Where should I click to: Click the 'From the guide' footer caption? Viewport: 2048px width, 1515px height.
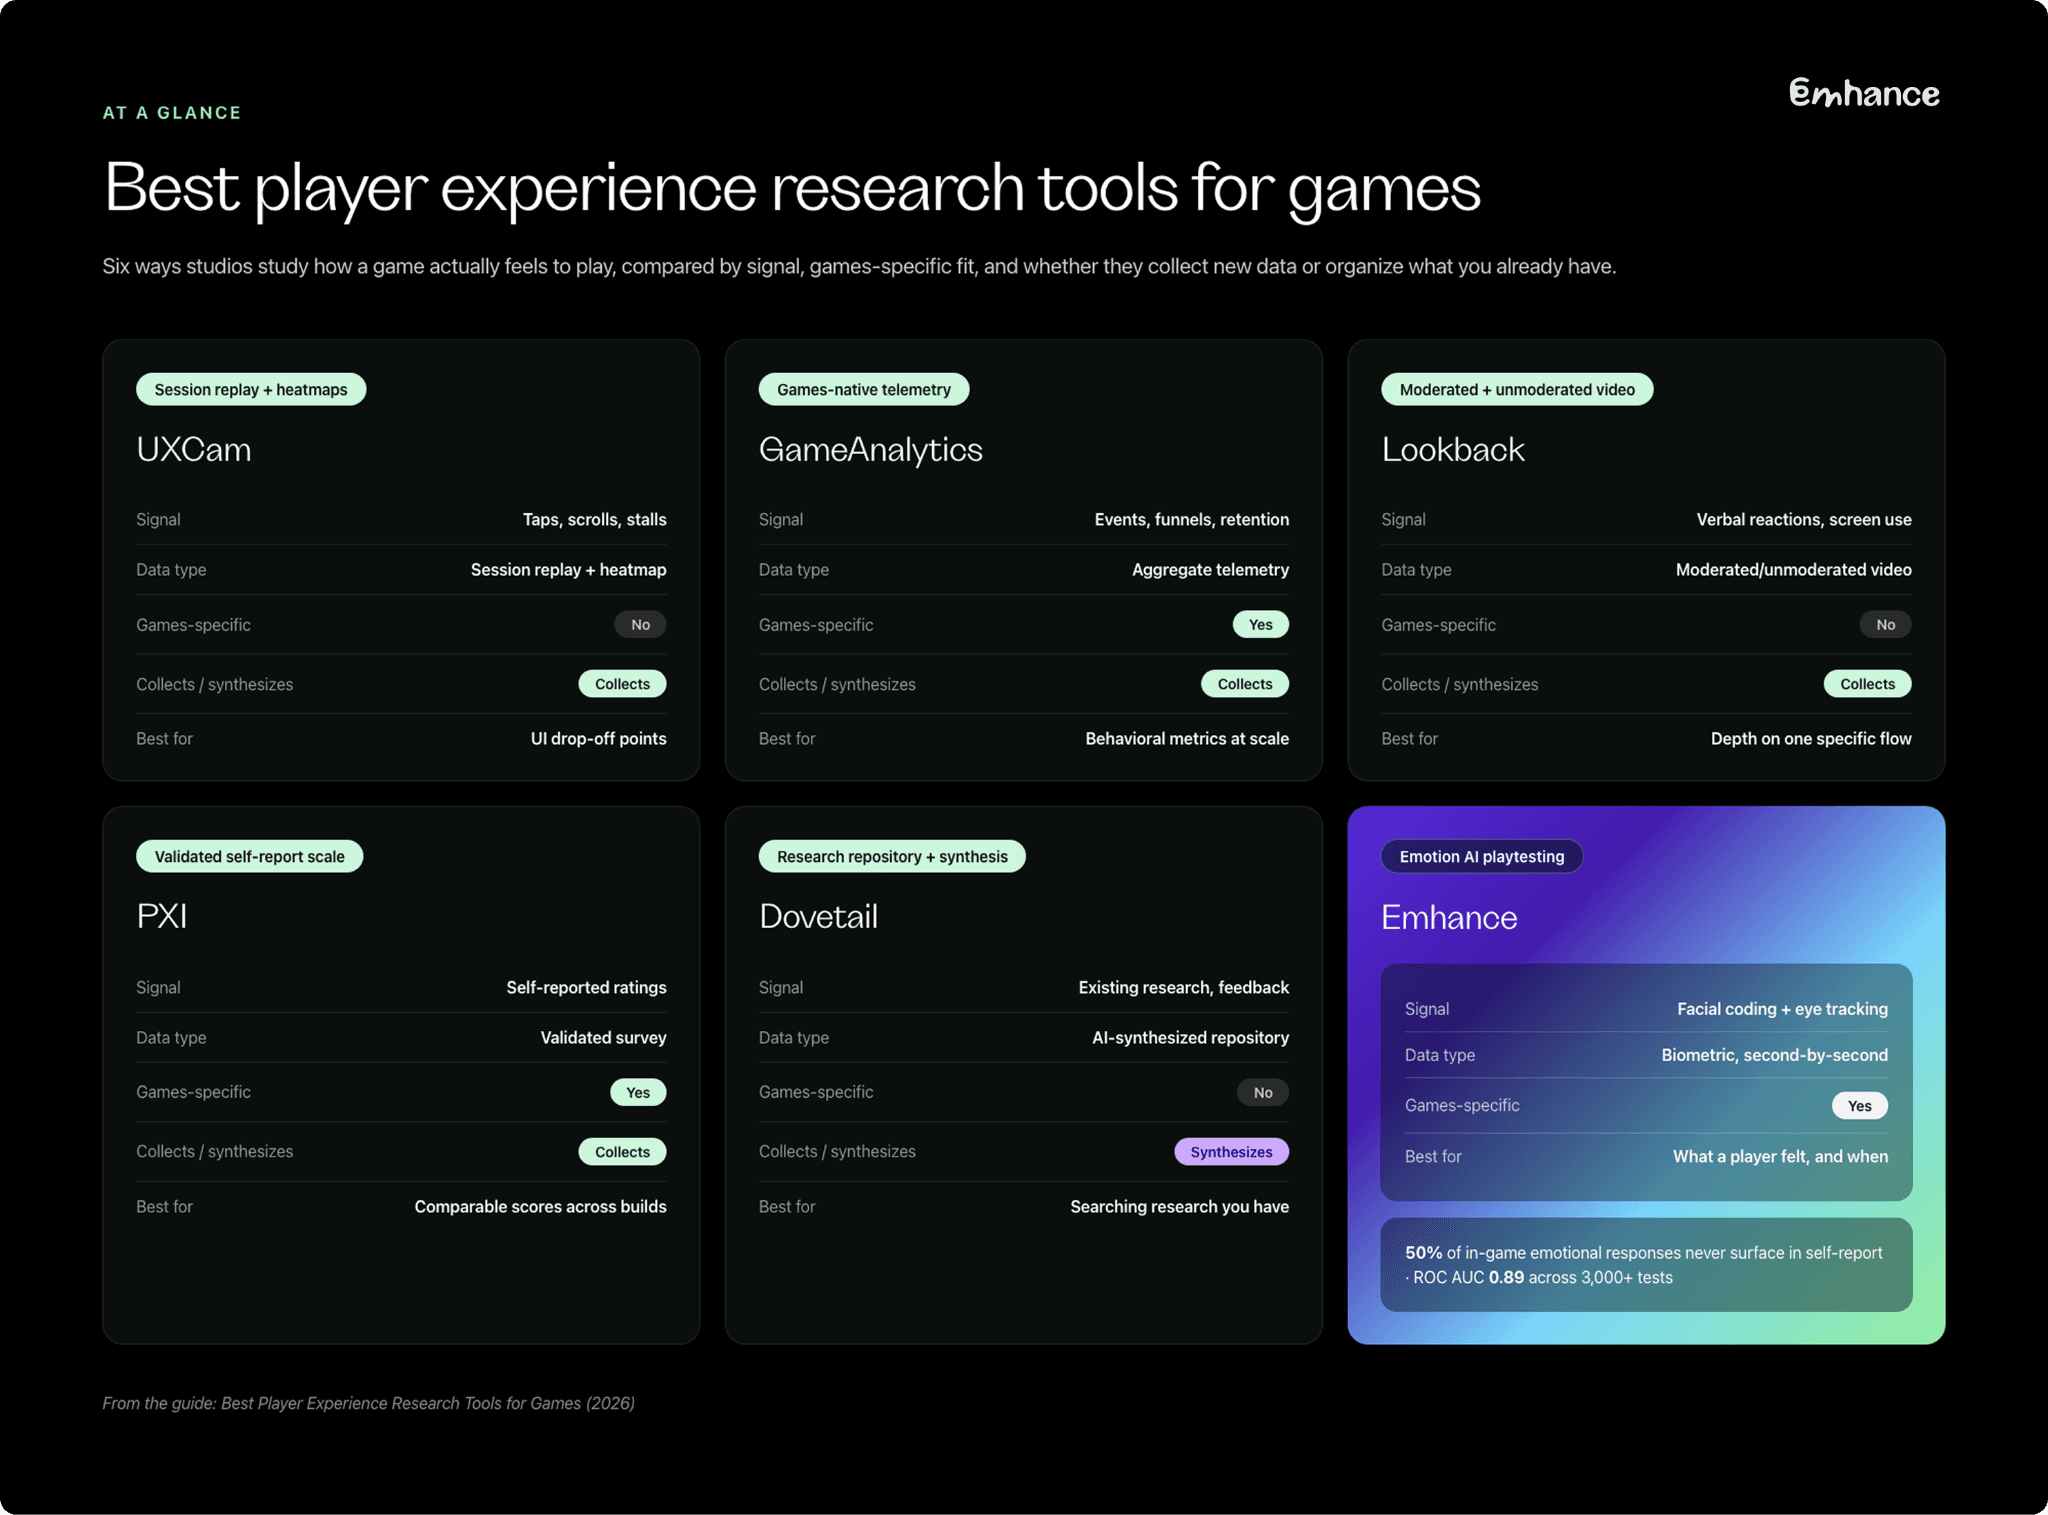pos(368,1403)
